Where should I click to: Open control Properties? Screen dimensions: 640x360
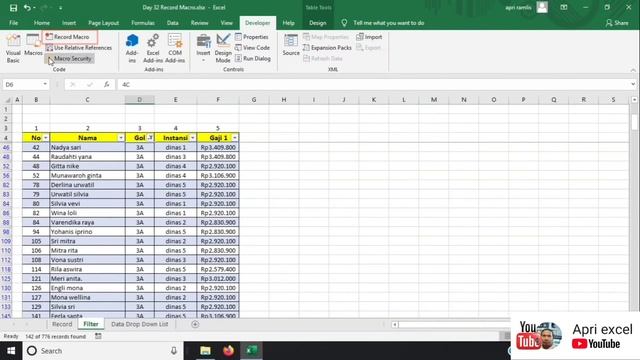[x=252, y=37]
